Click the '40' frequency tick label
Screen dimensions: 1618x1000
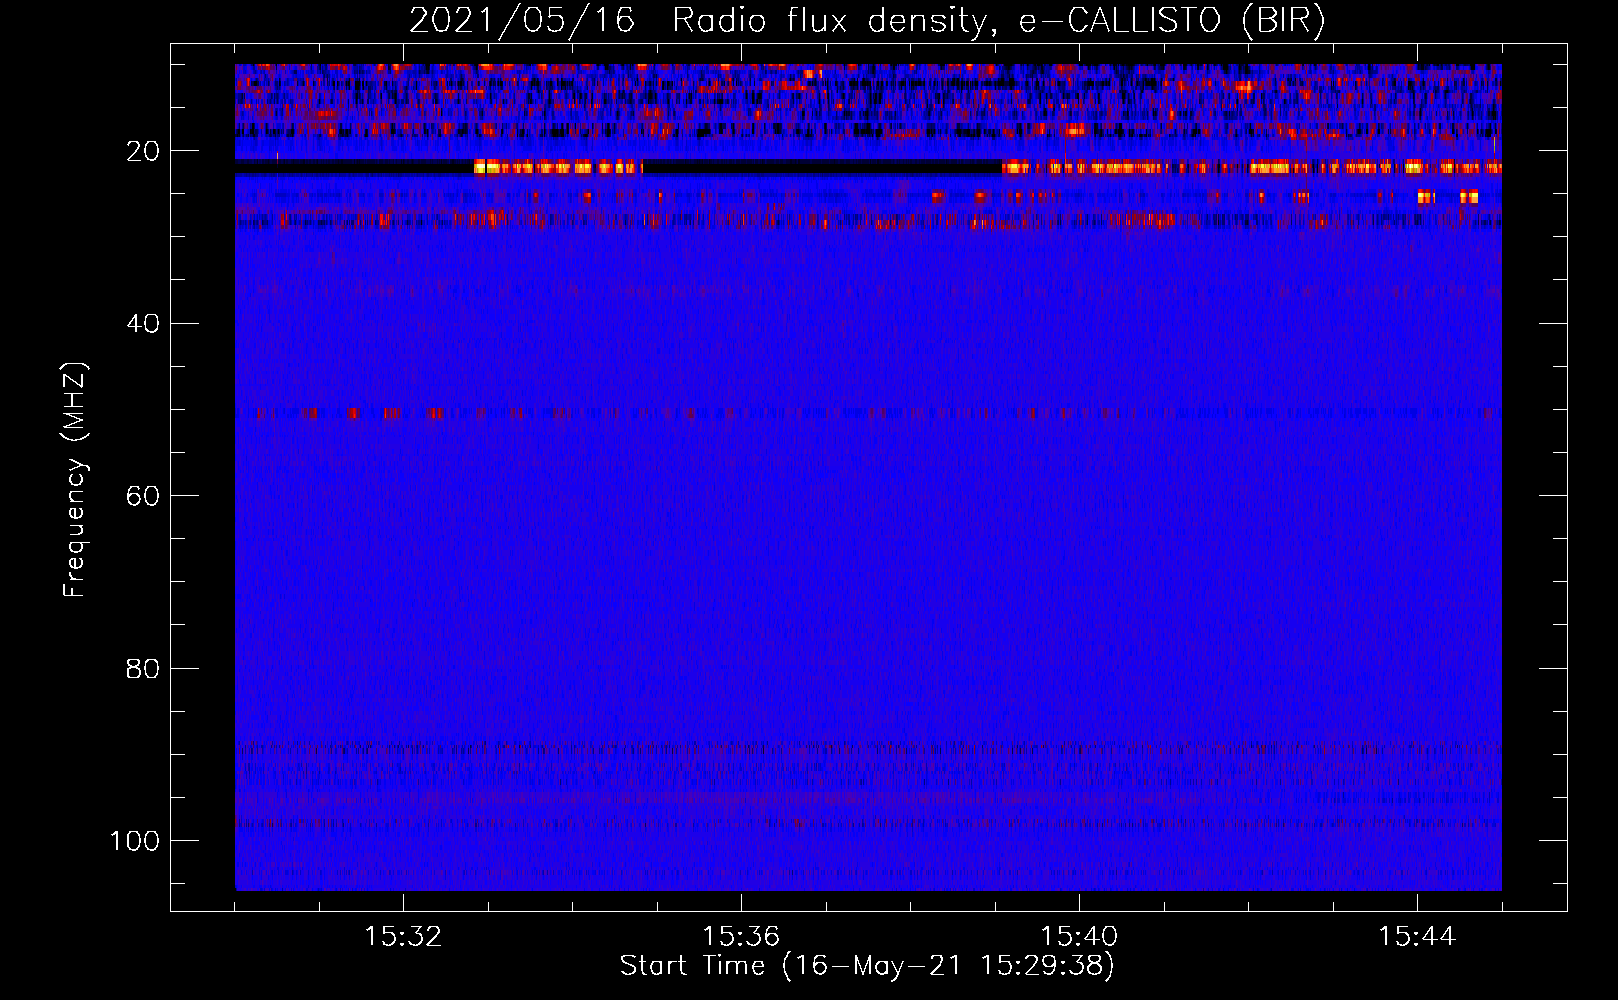[143, 324]
